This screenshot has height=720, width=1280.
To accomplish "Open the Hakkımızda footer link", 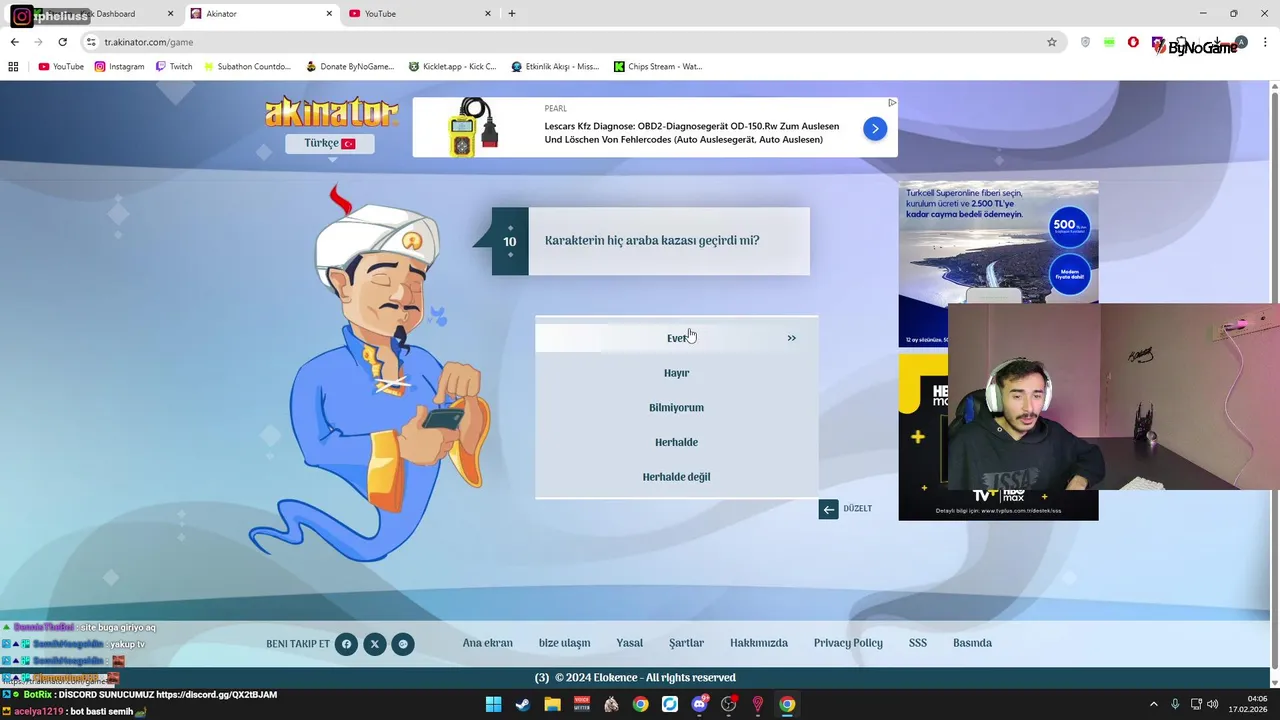I will (759, 643).
